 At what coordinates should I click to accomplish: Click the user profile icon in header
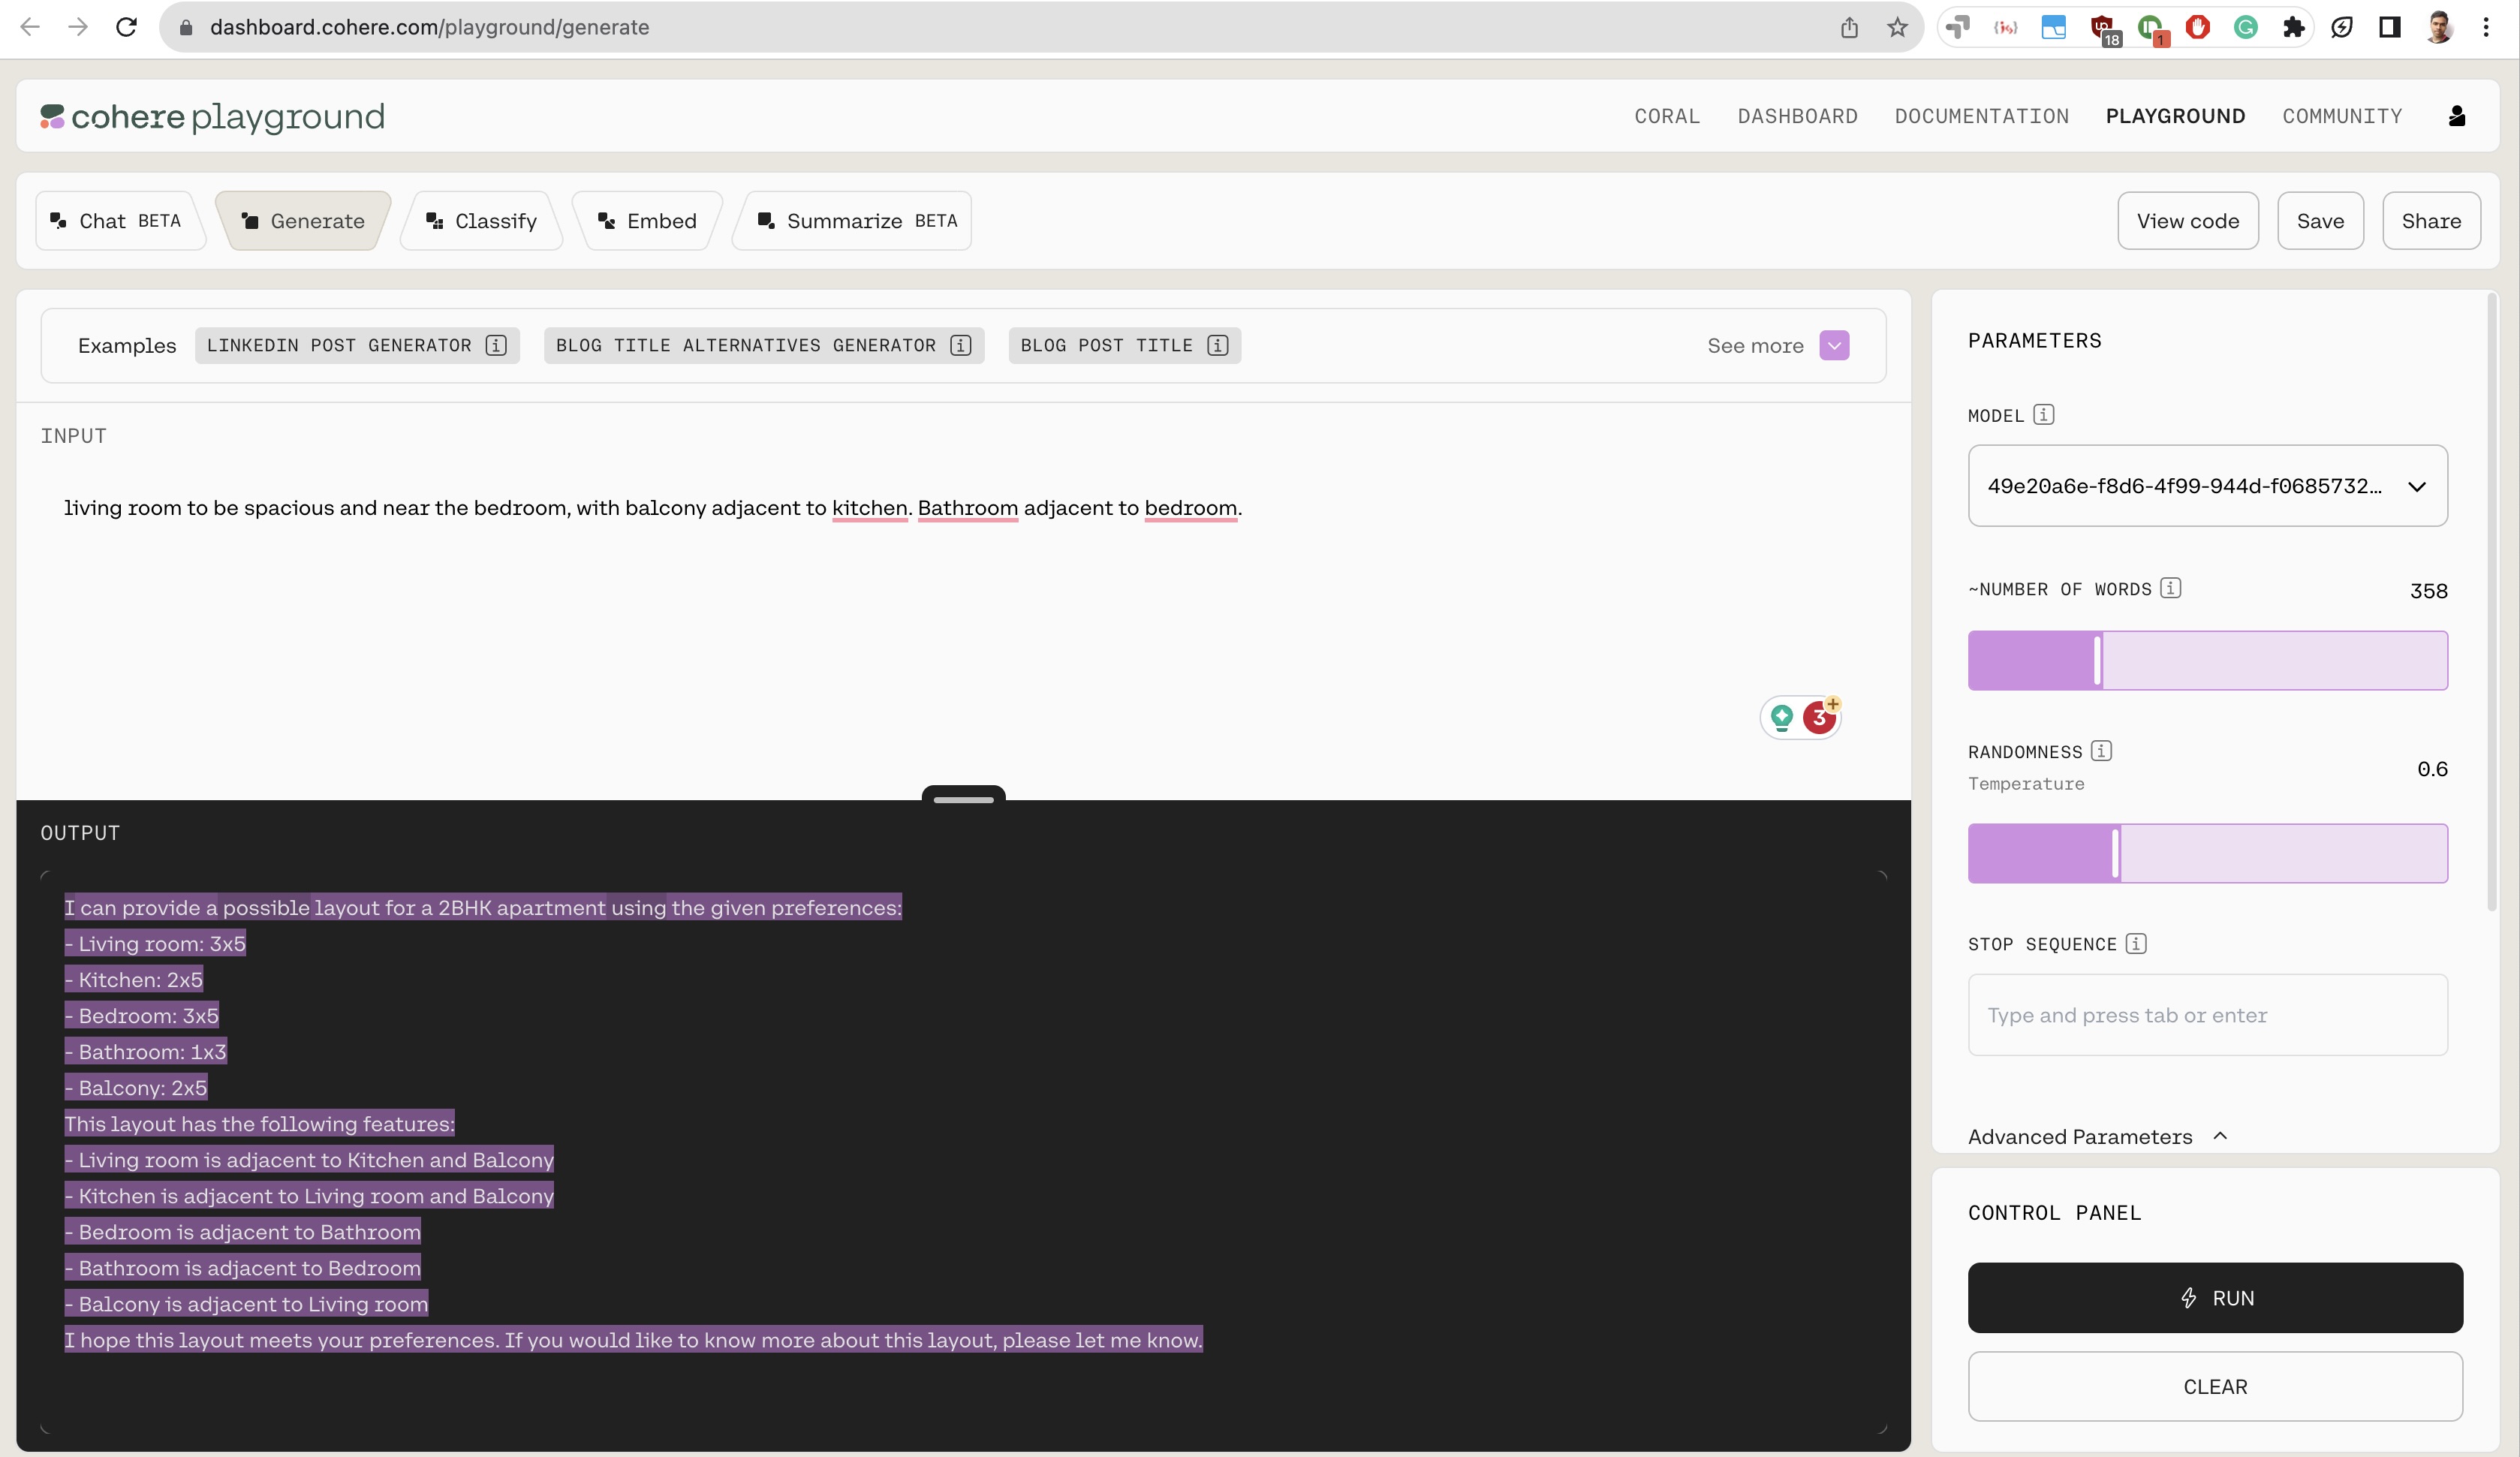[x=2456, y=116]
